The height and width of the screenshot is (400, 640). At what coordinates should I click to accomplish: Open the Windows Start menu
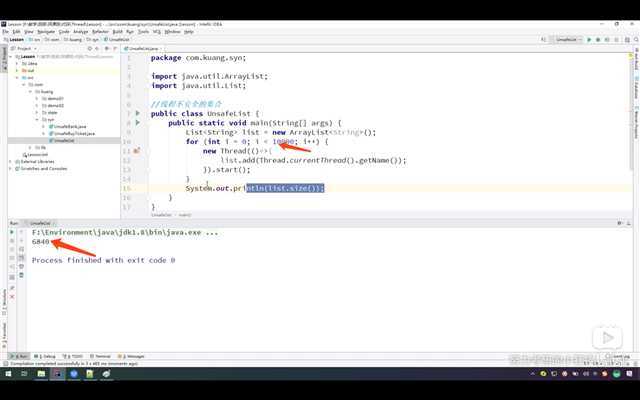coord(8,373)
